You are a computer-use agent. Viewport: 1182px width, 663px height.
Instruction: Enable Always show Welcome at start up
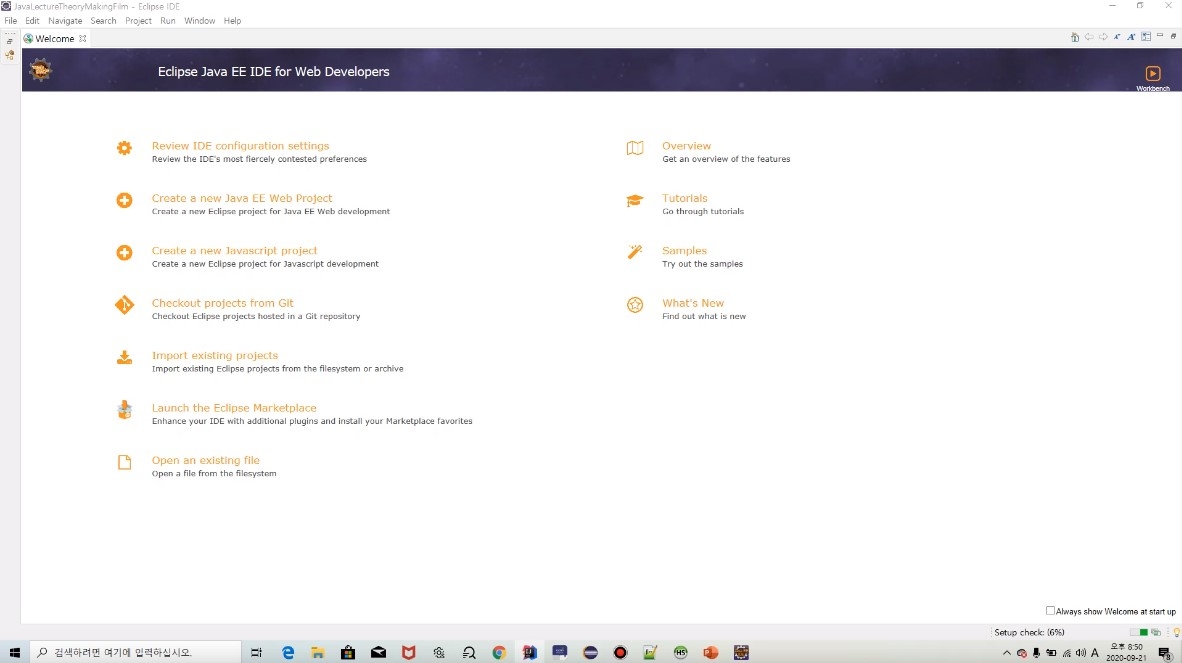click(1050, 611)
